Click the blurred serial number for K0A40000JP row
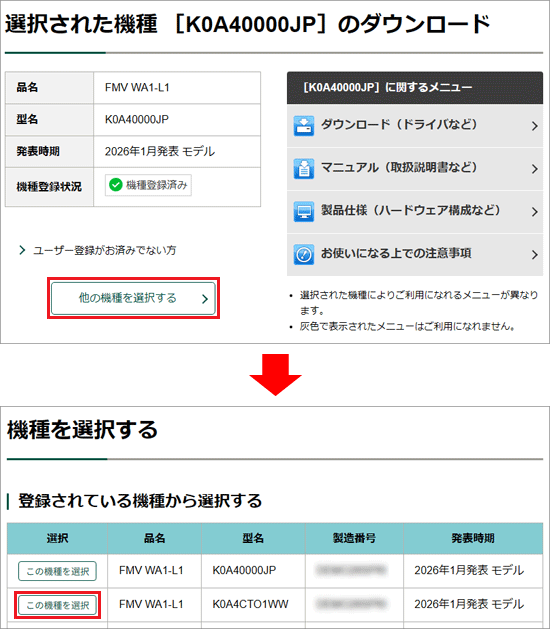 (x=352, y=570)
